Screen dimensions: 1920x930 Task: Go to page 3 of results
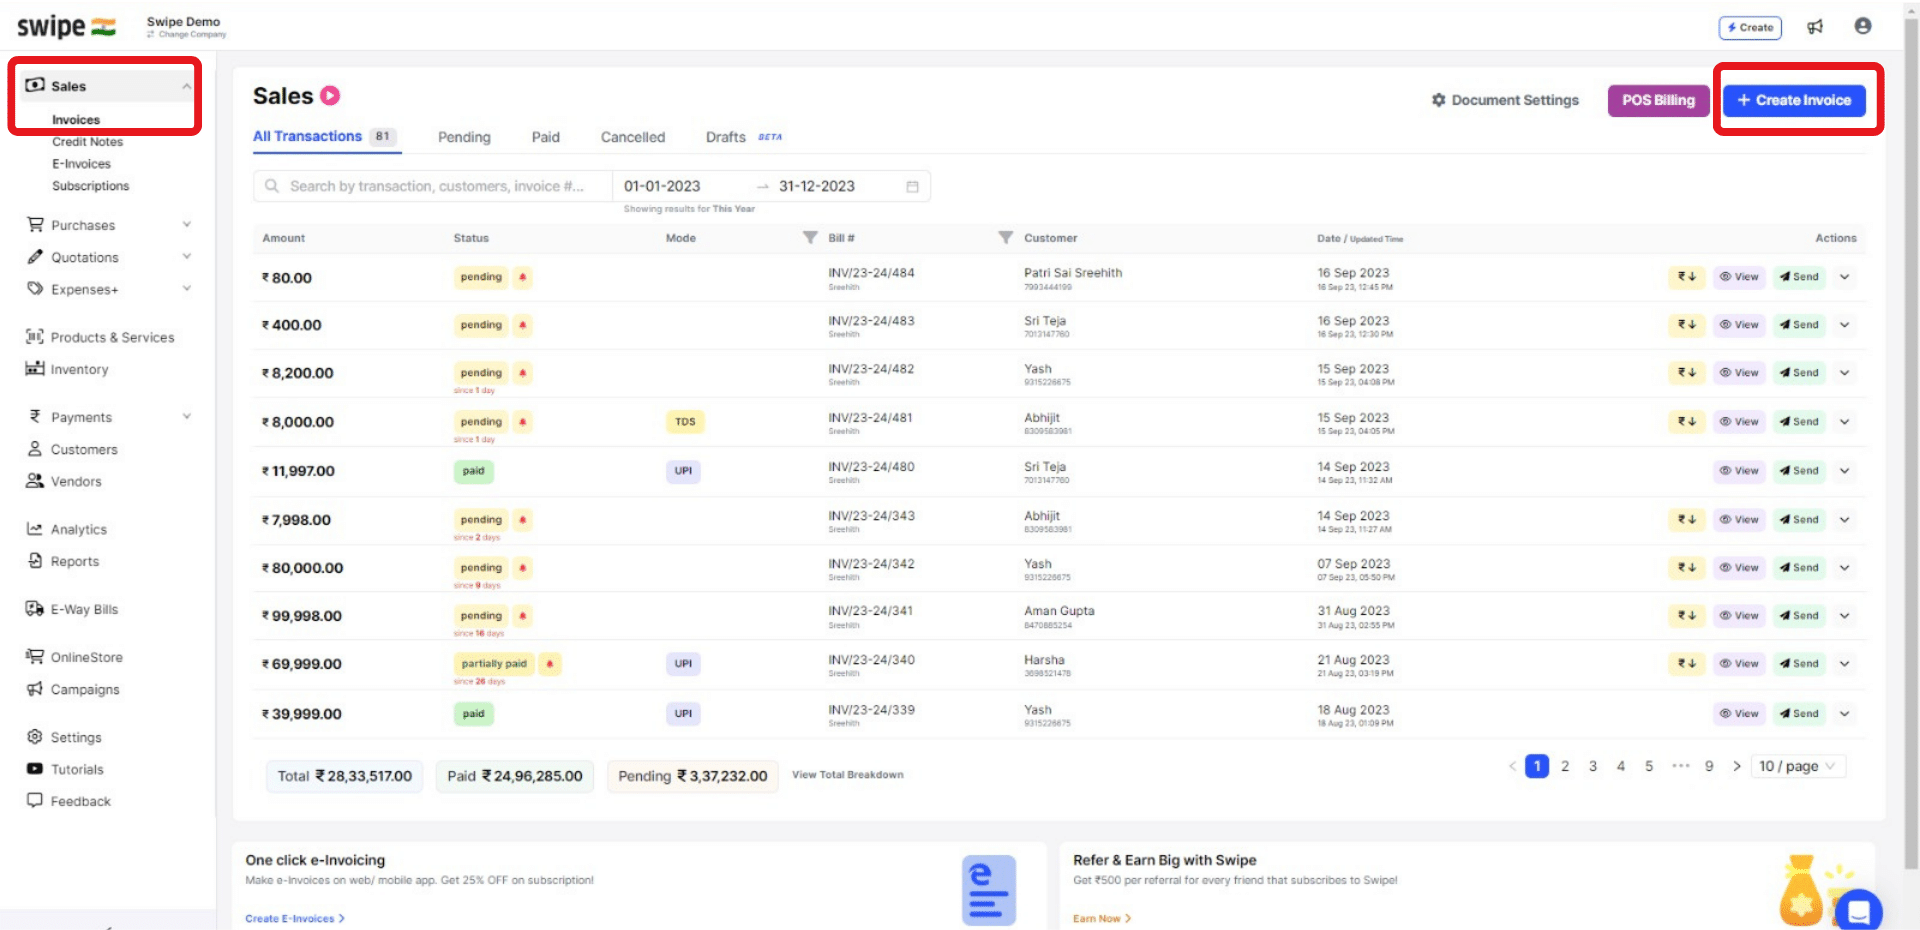pyautogui.click(x=1593, y=766)
